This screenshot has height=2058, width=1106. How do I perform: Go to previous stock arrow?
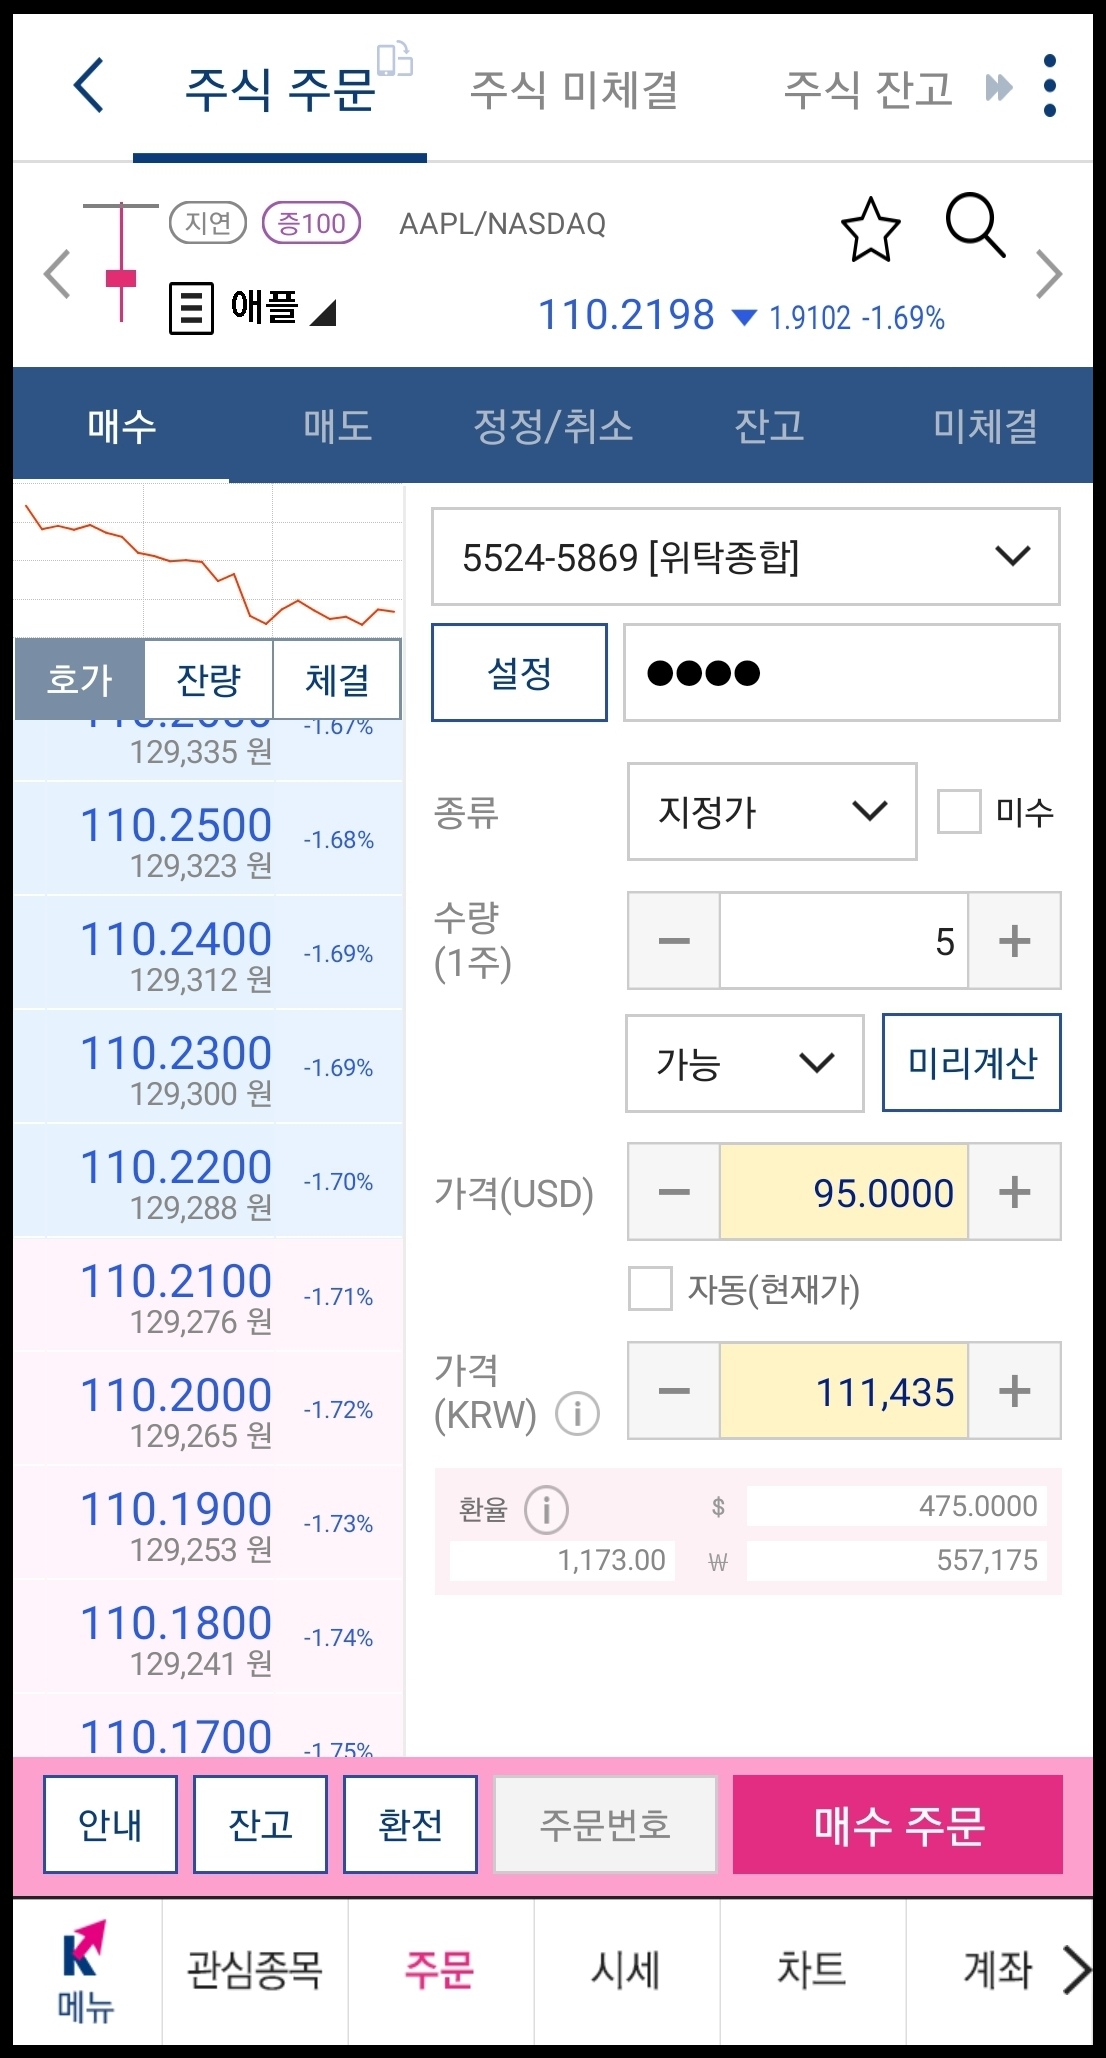tap(57, 274)
